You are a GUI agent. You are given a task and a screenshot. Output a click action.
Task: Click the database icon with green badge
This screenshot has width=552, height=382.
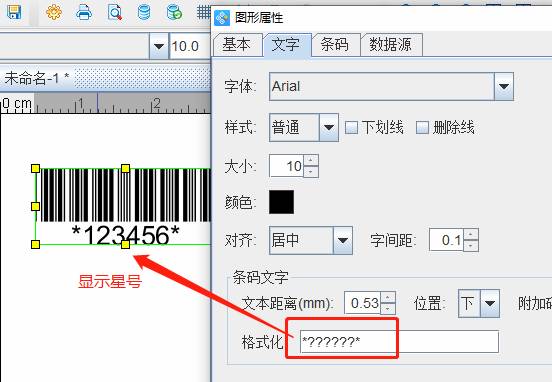[x=174, y=12]
